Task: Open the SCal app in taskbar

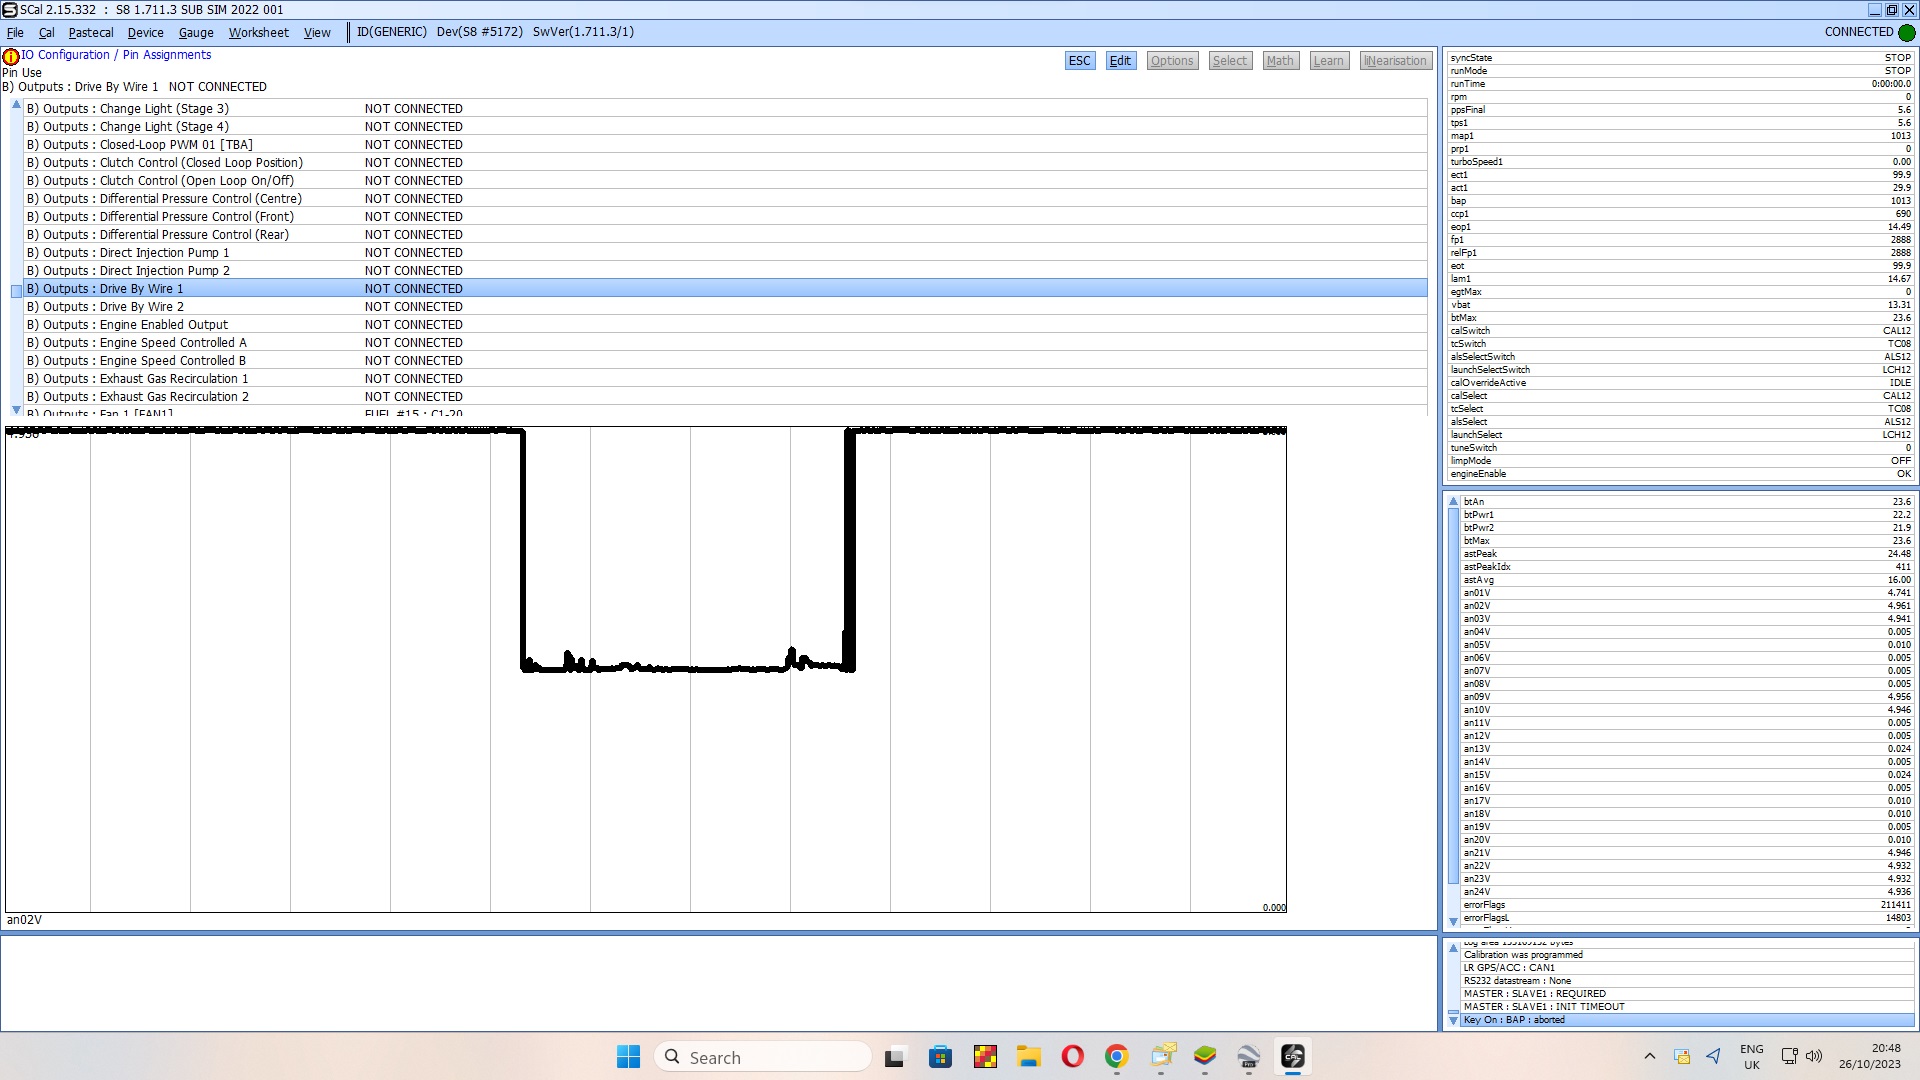Action: [x=1292, y=1057]
